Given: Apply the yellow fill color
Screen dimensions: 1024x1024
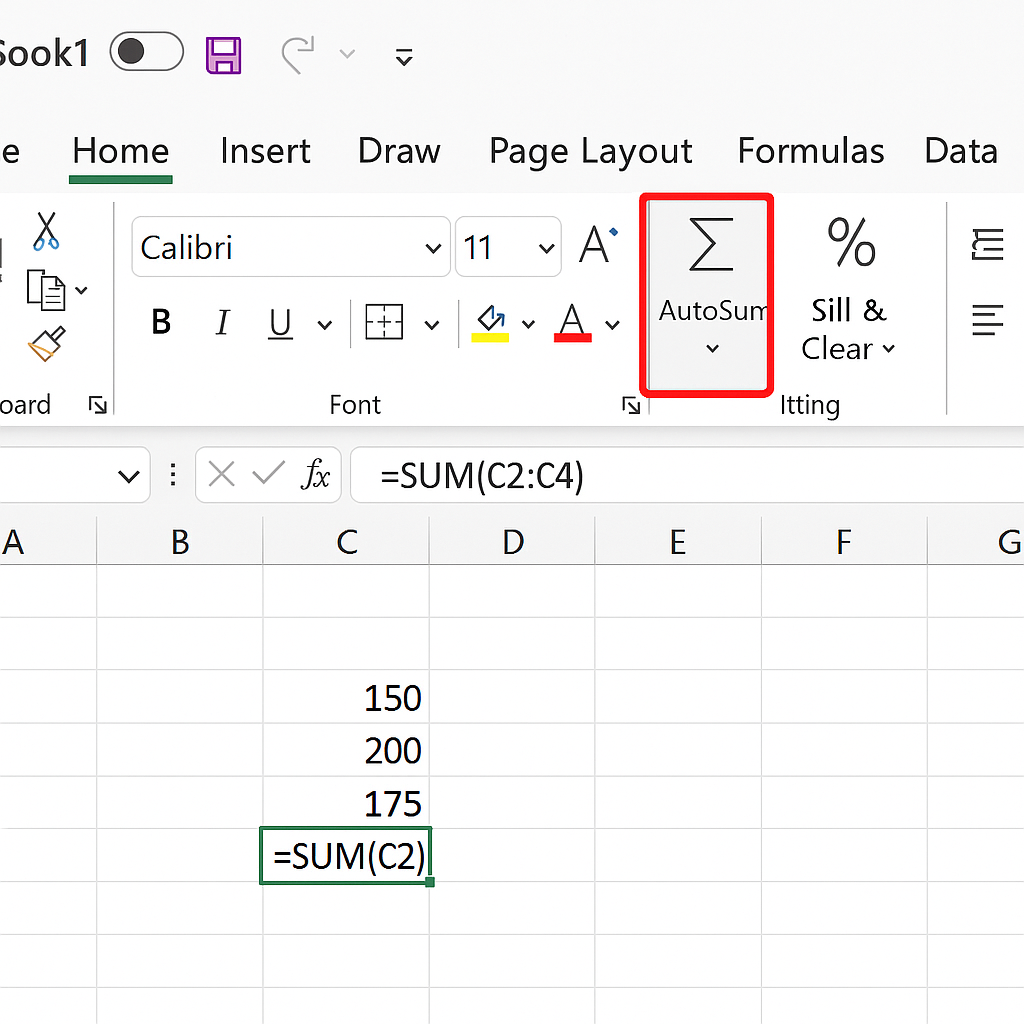Looking at the screenshot, I should [x=490, y=323].
